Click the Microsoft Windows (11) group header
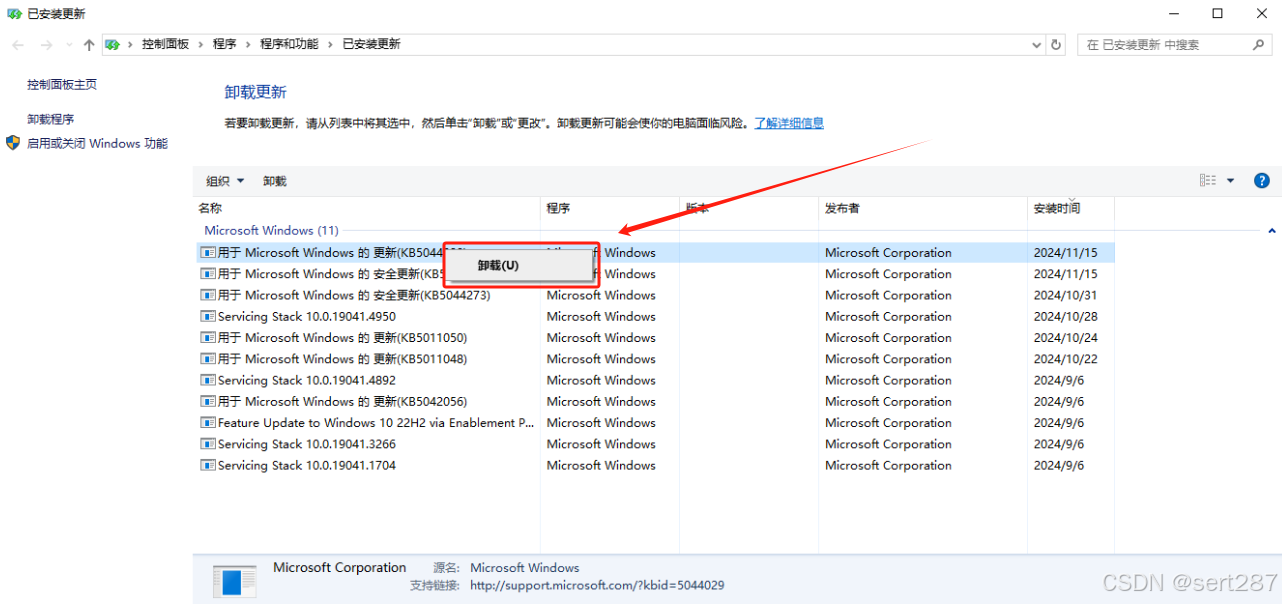This screenshot has width=1282, height=604. coord(271,230)
